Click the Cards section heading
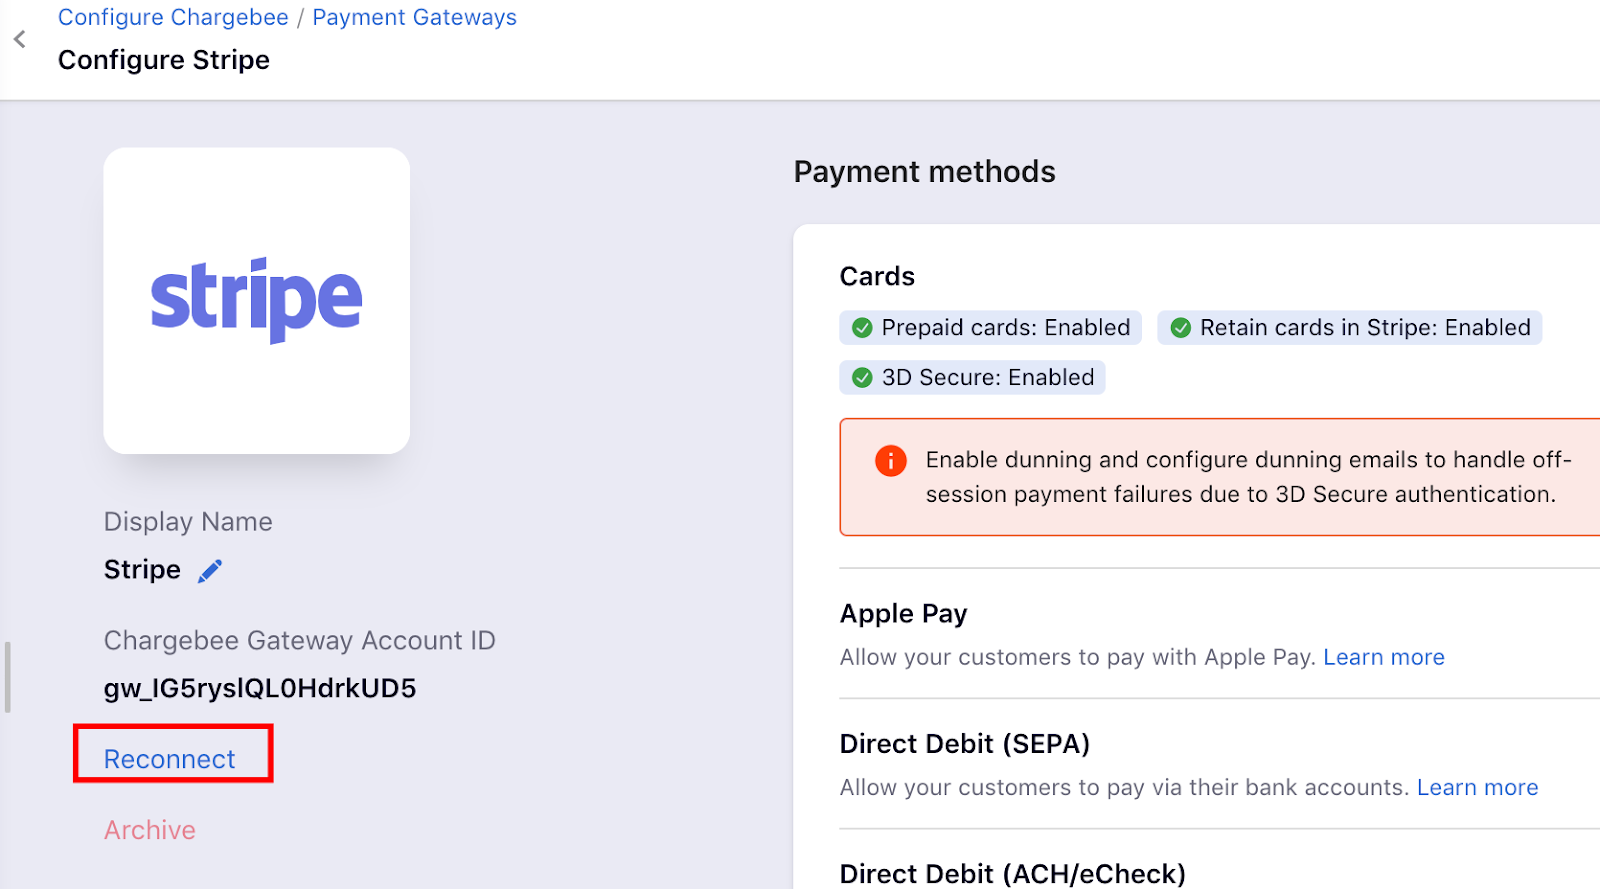The image size is (1600, 889). (x=877, y=277)
